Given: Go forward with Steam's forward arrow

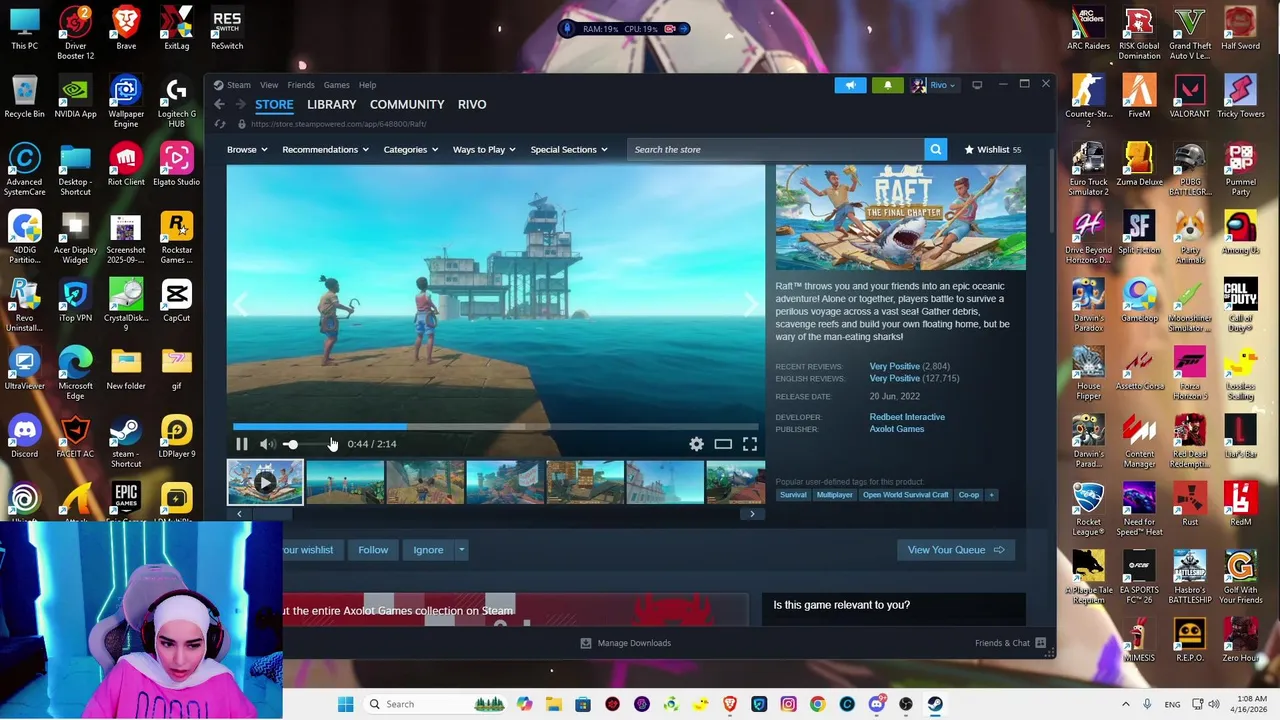Looking at the screenshot, I should pyautogui.click(x=241, y=104).
